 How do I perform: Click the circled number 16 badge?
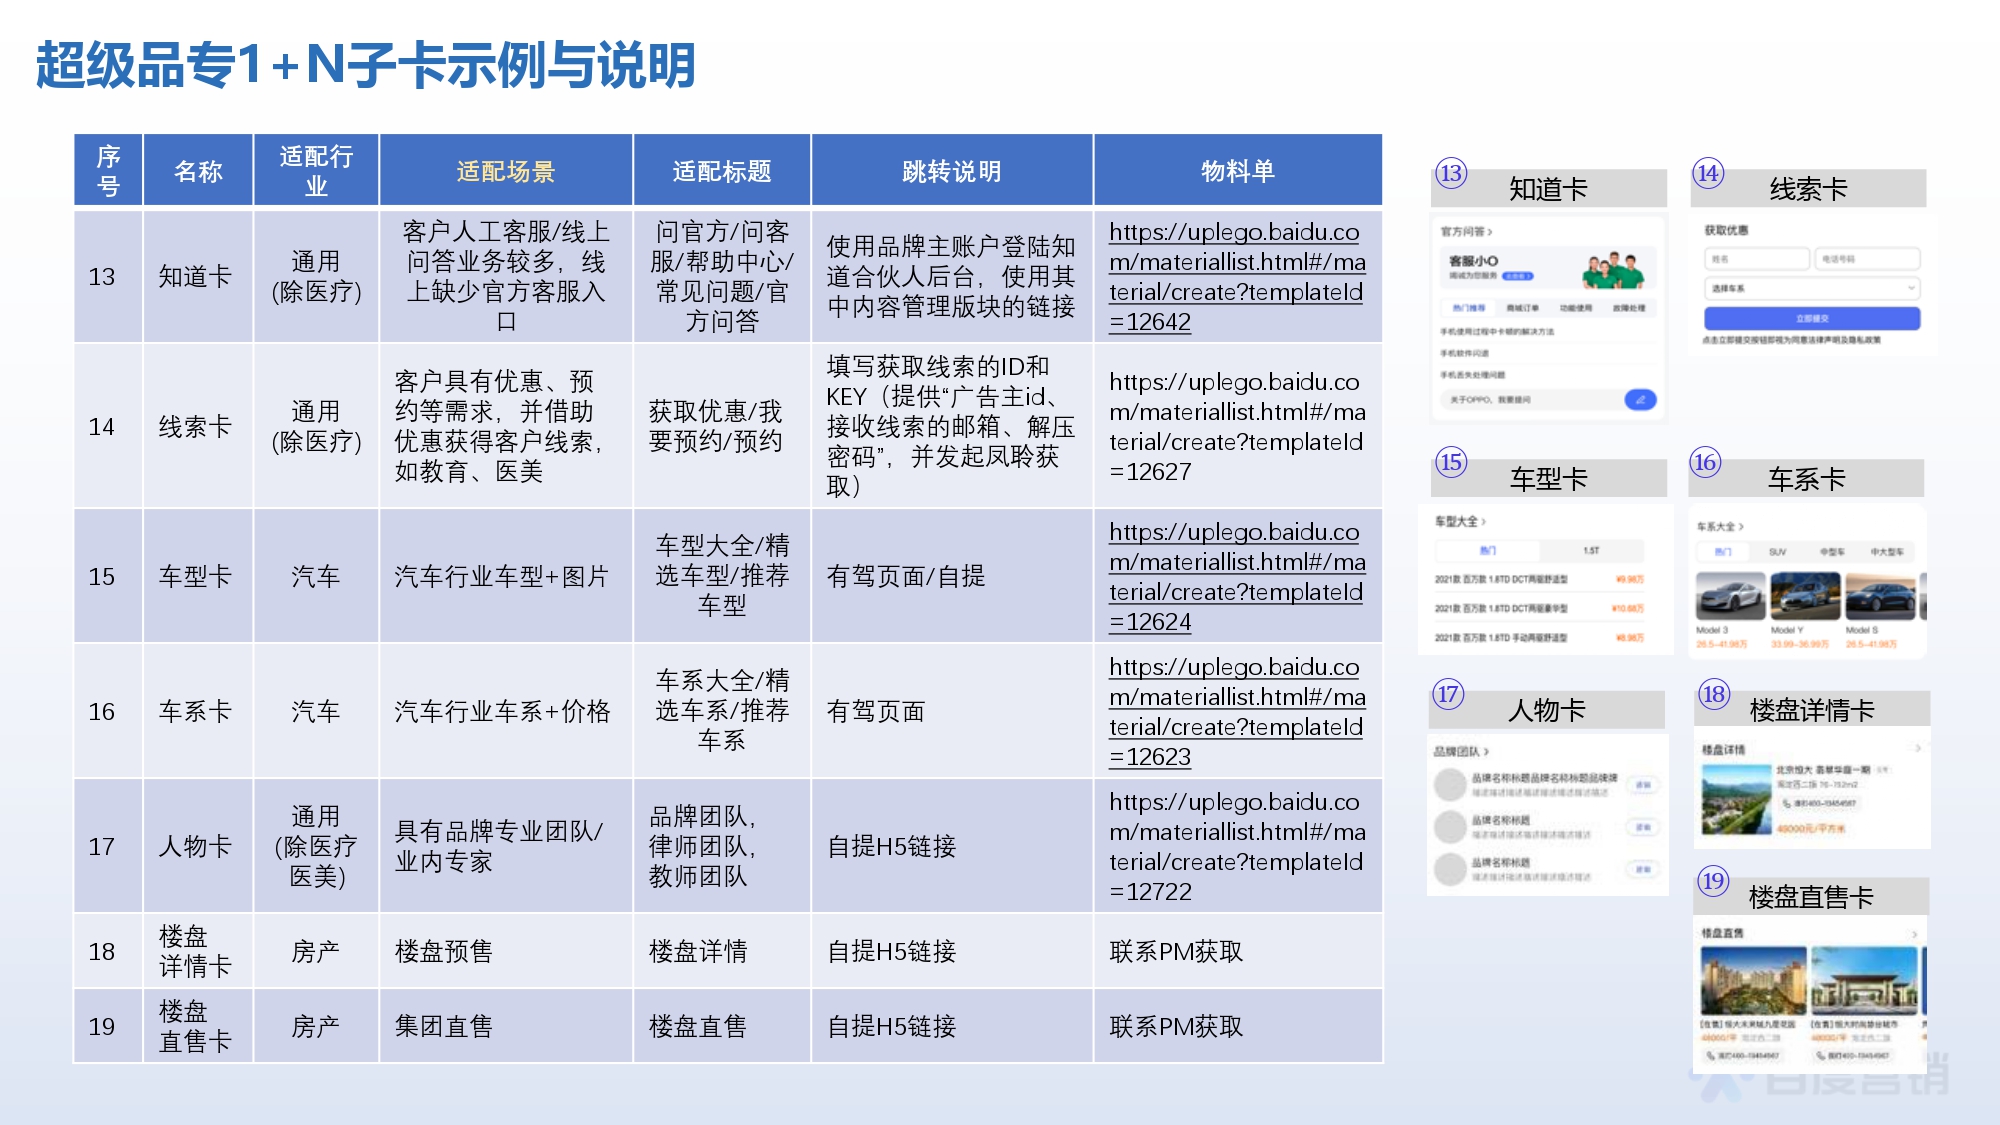[x=1705, y=463]
